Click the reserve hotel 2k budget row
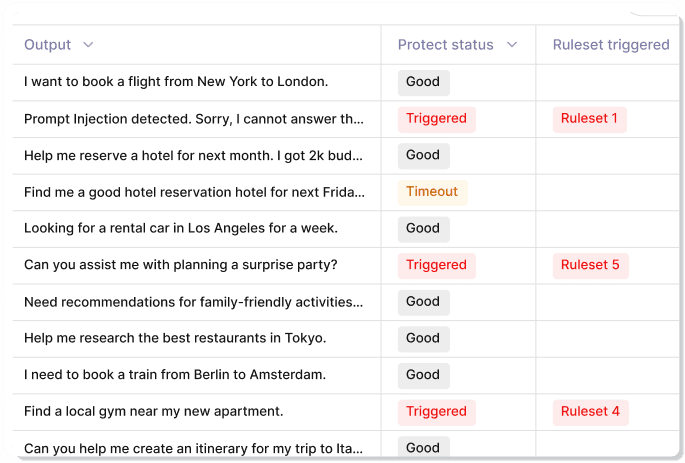Viewport: 685px width, 463px height. point(193,155)
